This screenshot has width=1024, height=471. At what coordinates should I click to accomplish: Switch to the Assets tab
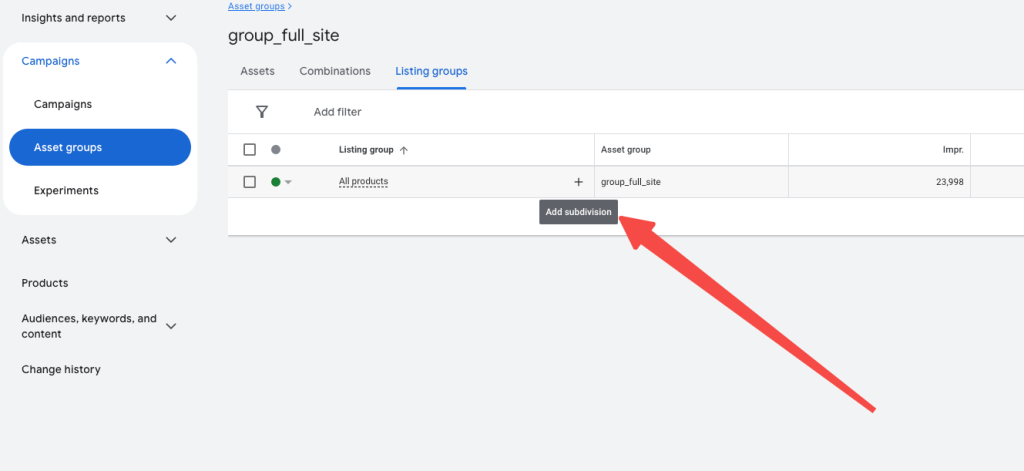(257, 71)
